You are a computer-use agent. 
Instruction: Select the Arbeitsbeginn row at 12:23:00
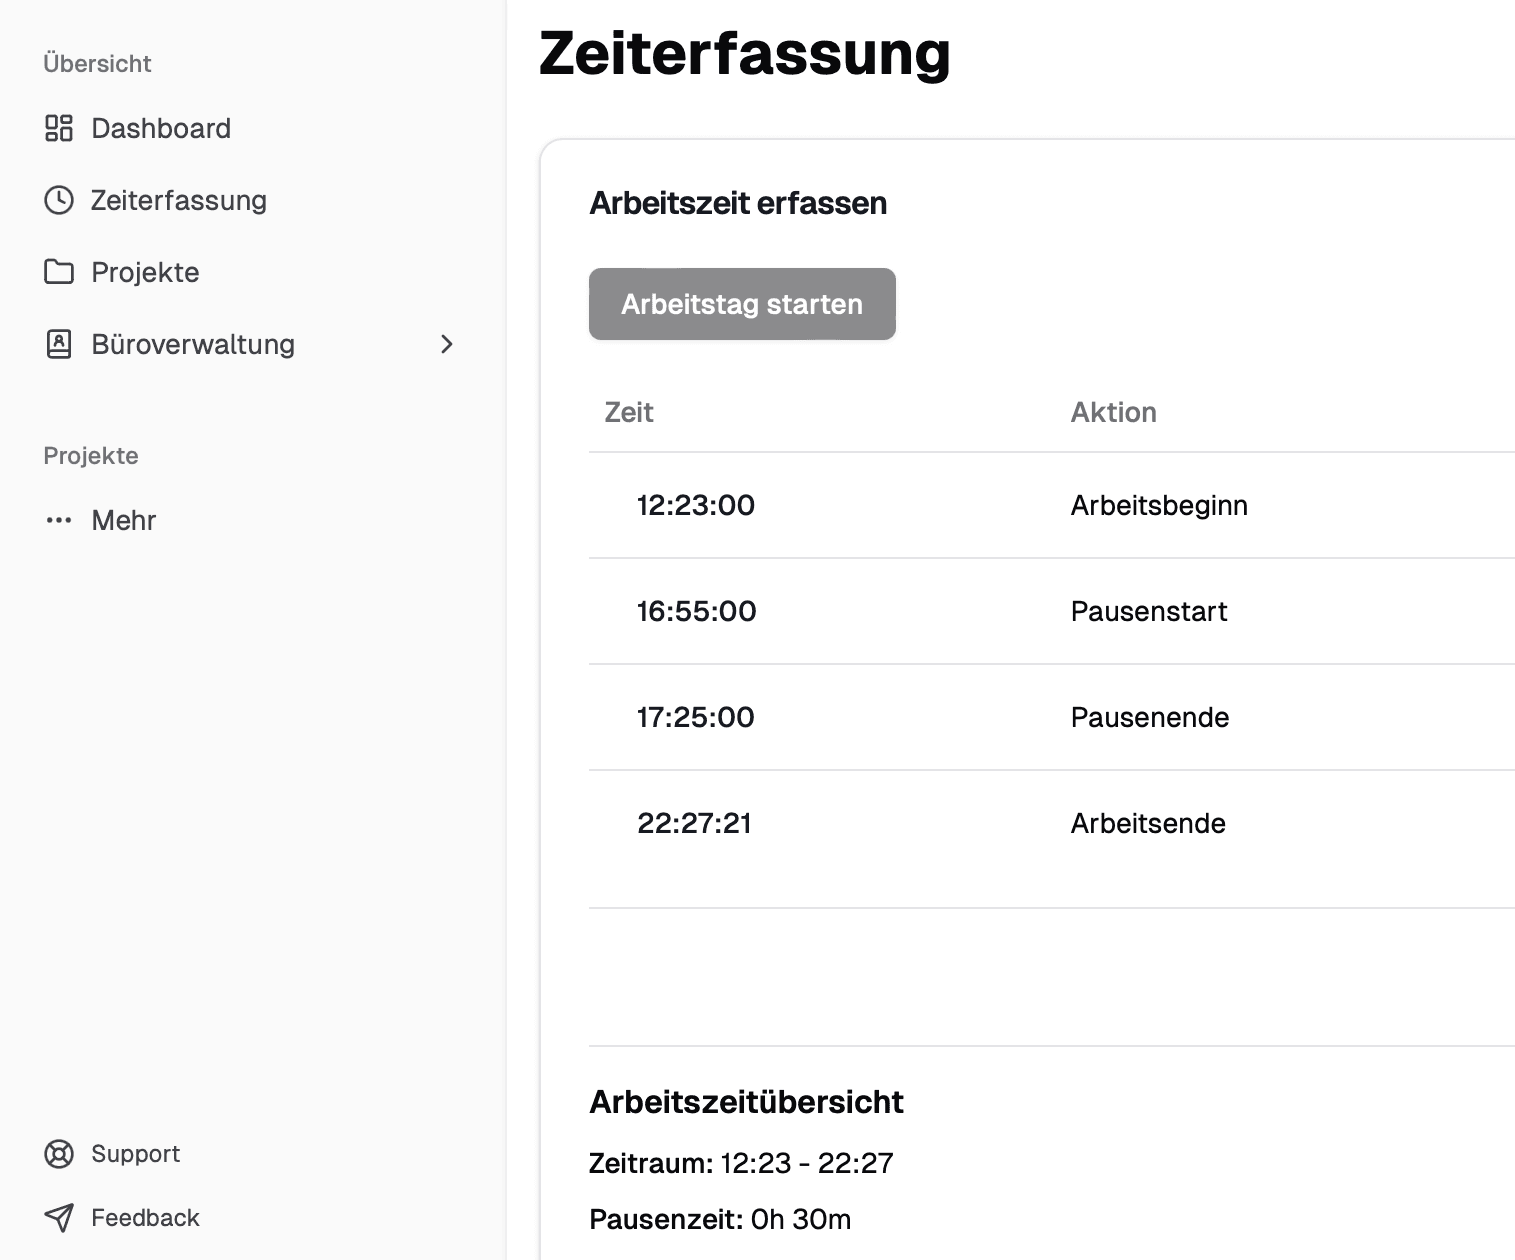[x=1050, y=506]
